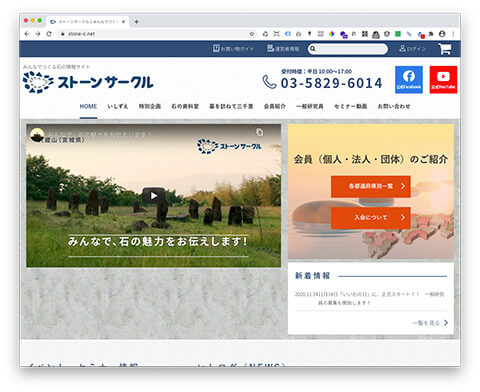Click the official Facebook icon
The image size is (480, 392).
pyautogui.click(x=409, y=79)
